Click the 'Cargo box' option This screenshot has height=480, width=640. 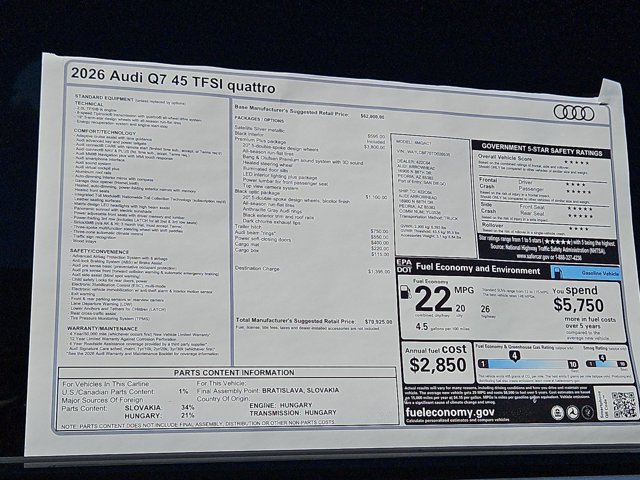coord(247,250)
